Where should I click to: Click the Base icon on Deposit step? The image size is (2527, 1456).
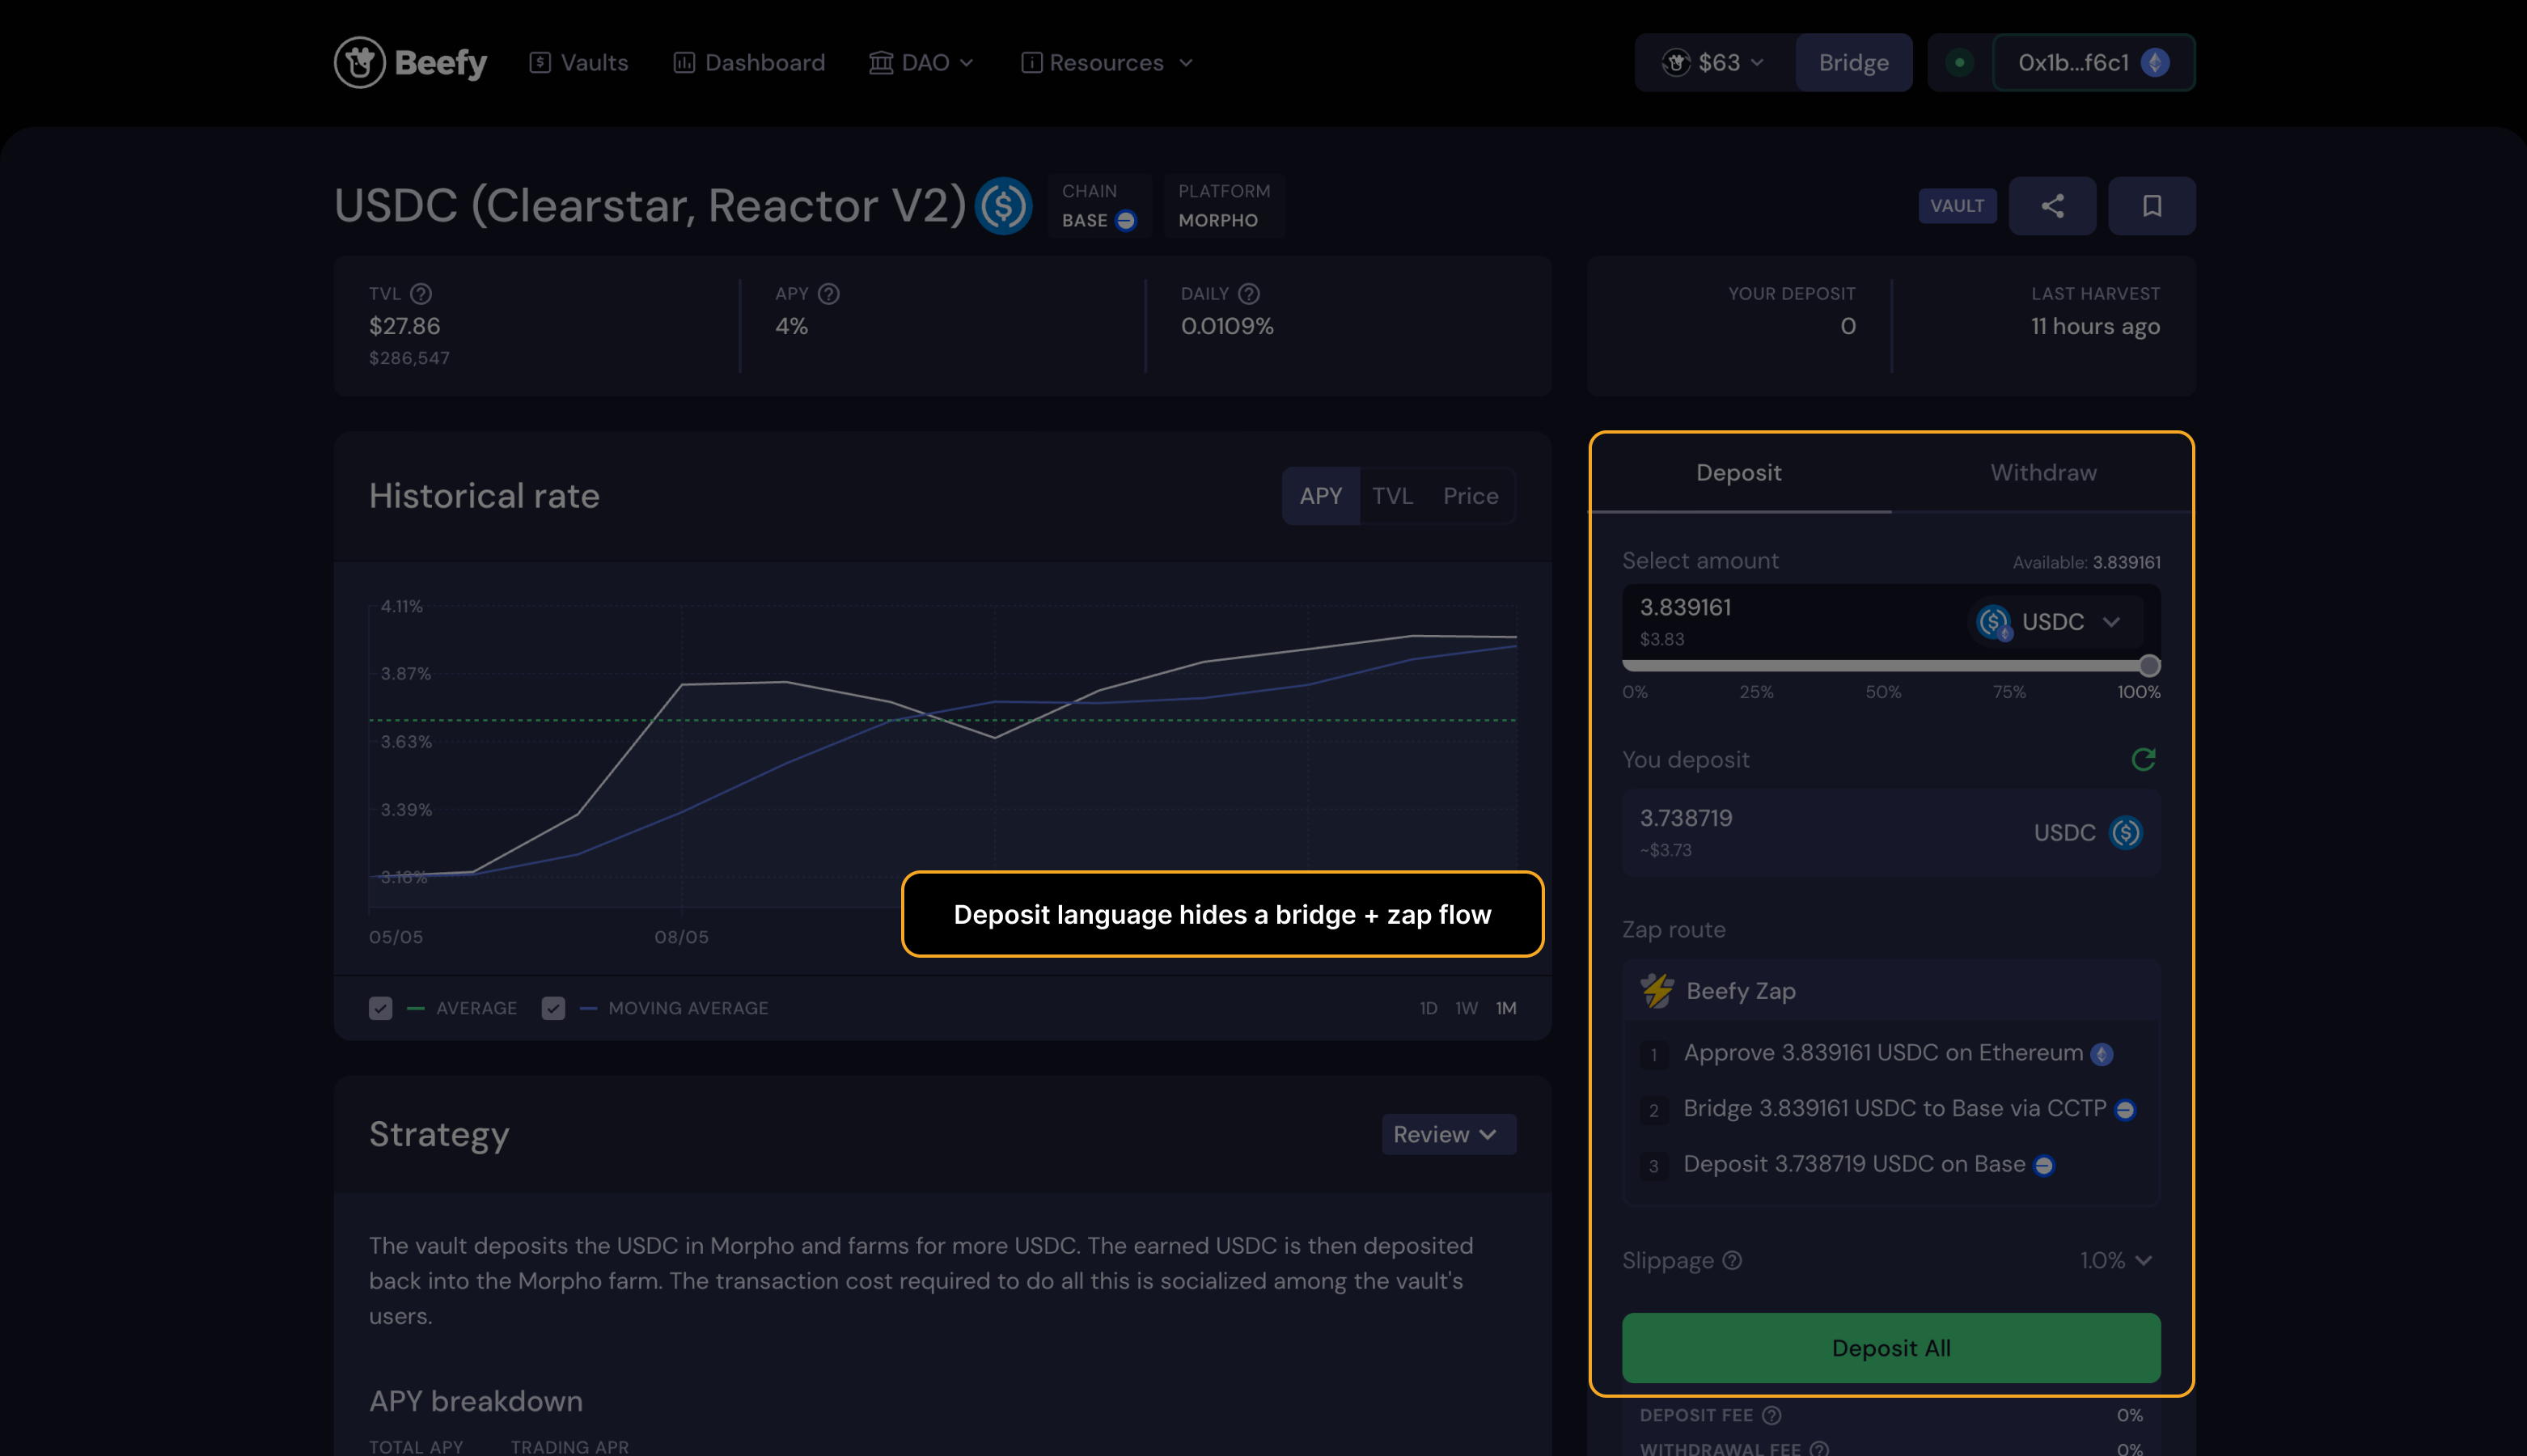2043,1165
